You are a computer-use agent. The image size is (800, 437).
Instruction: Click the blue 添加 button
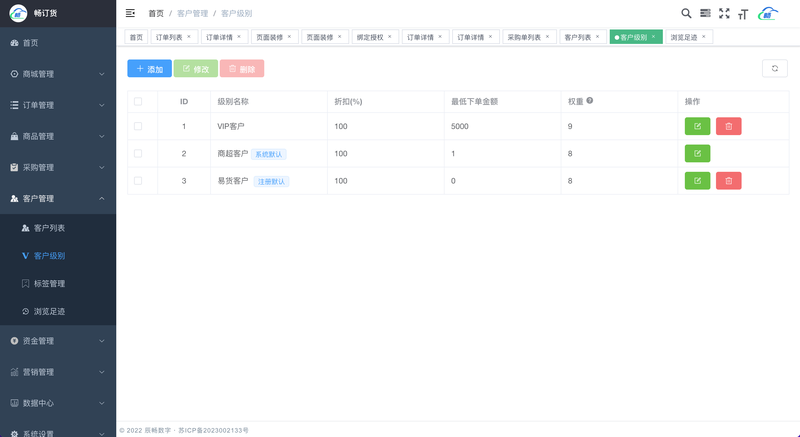(149, 68)
